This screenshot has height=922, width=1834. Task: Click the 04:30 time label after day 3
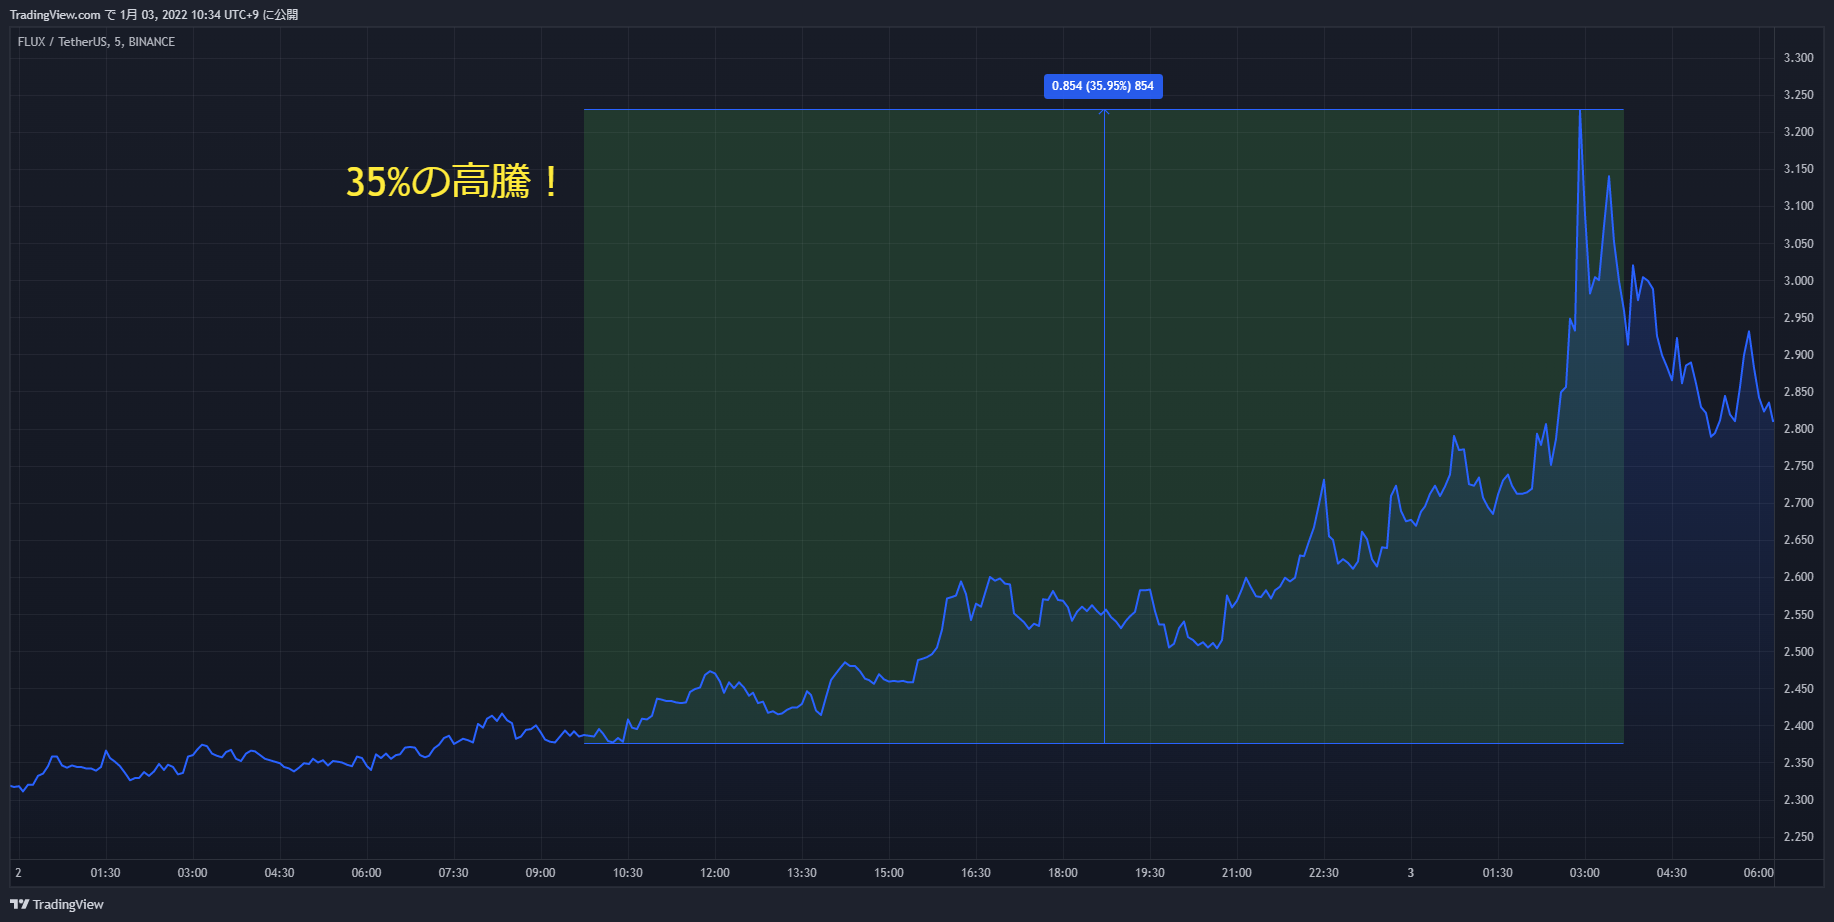pyautogui.click(x=1671, y=873)
